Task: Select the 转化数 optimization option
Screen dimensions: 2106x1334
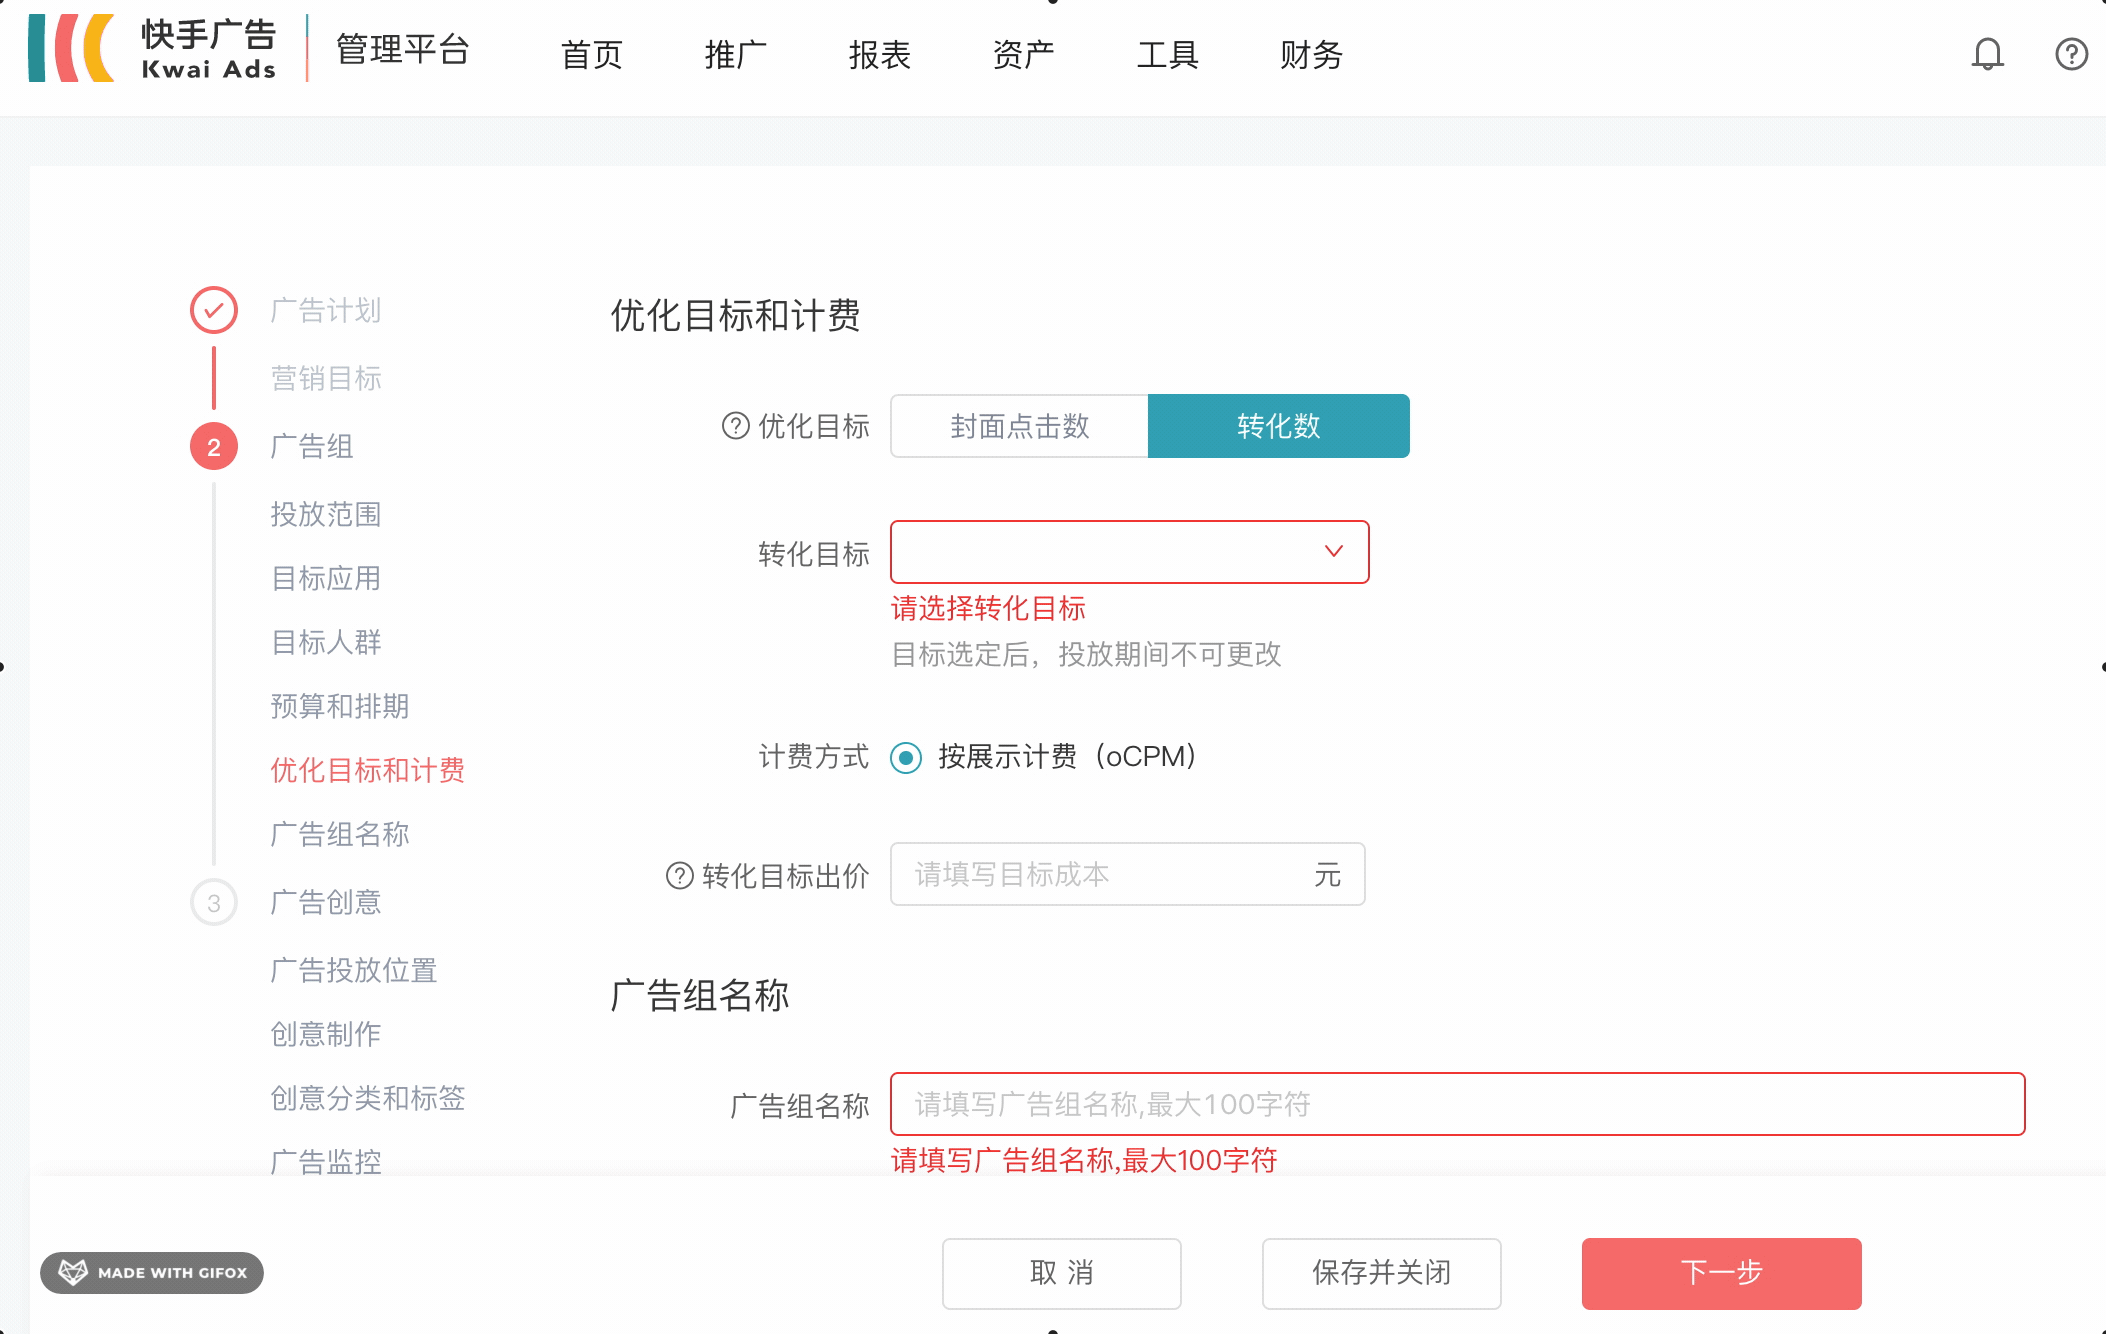Action: [x=1277, y=425]
